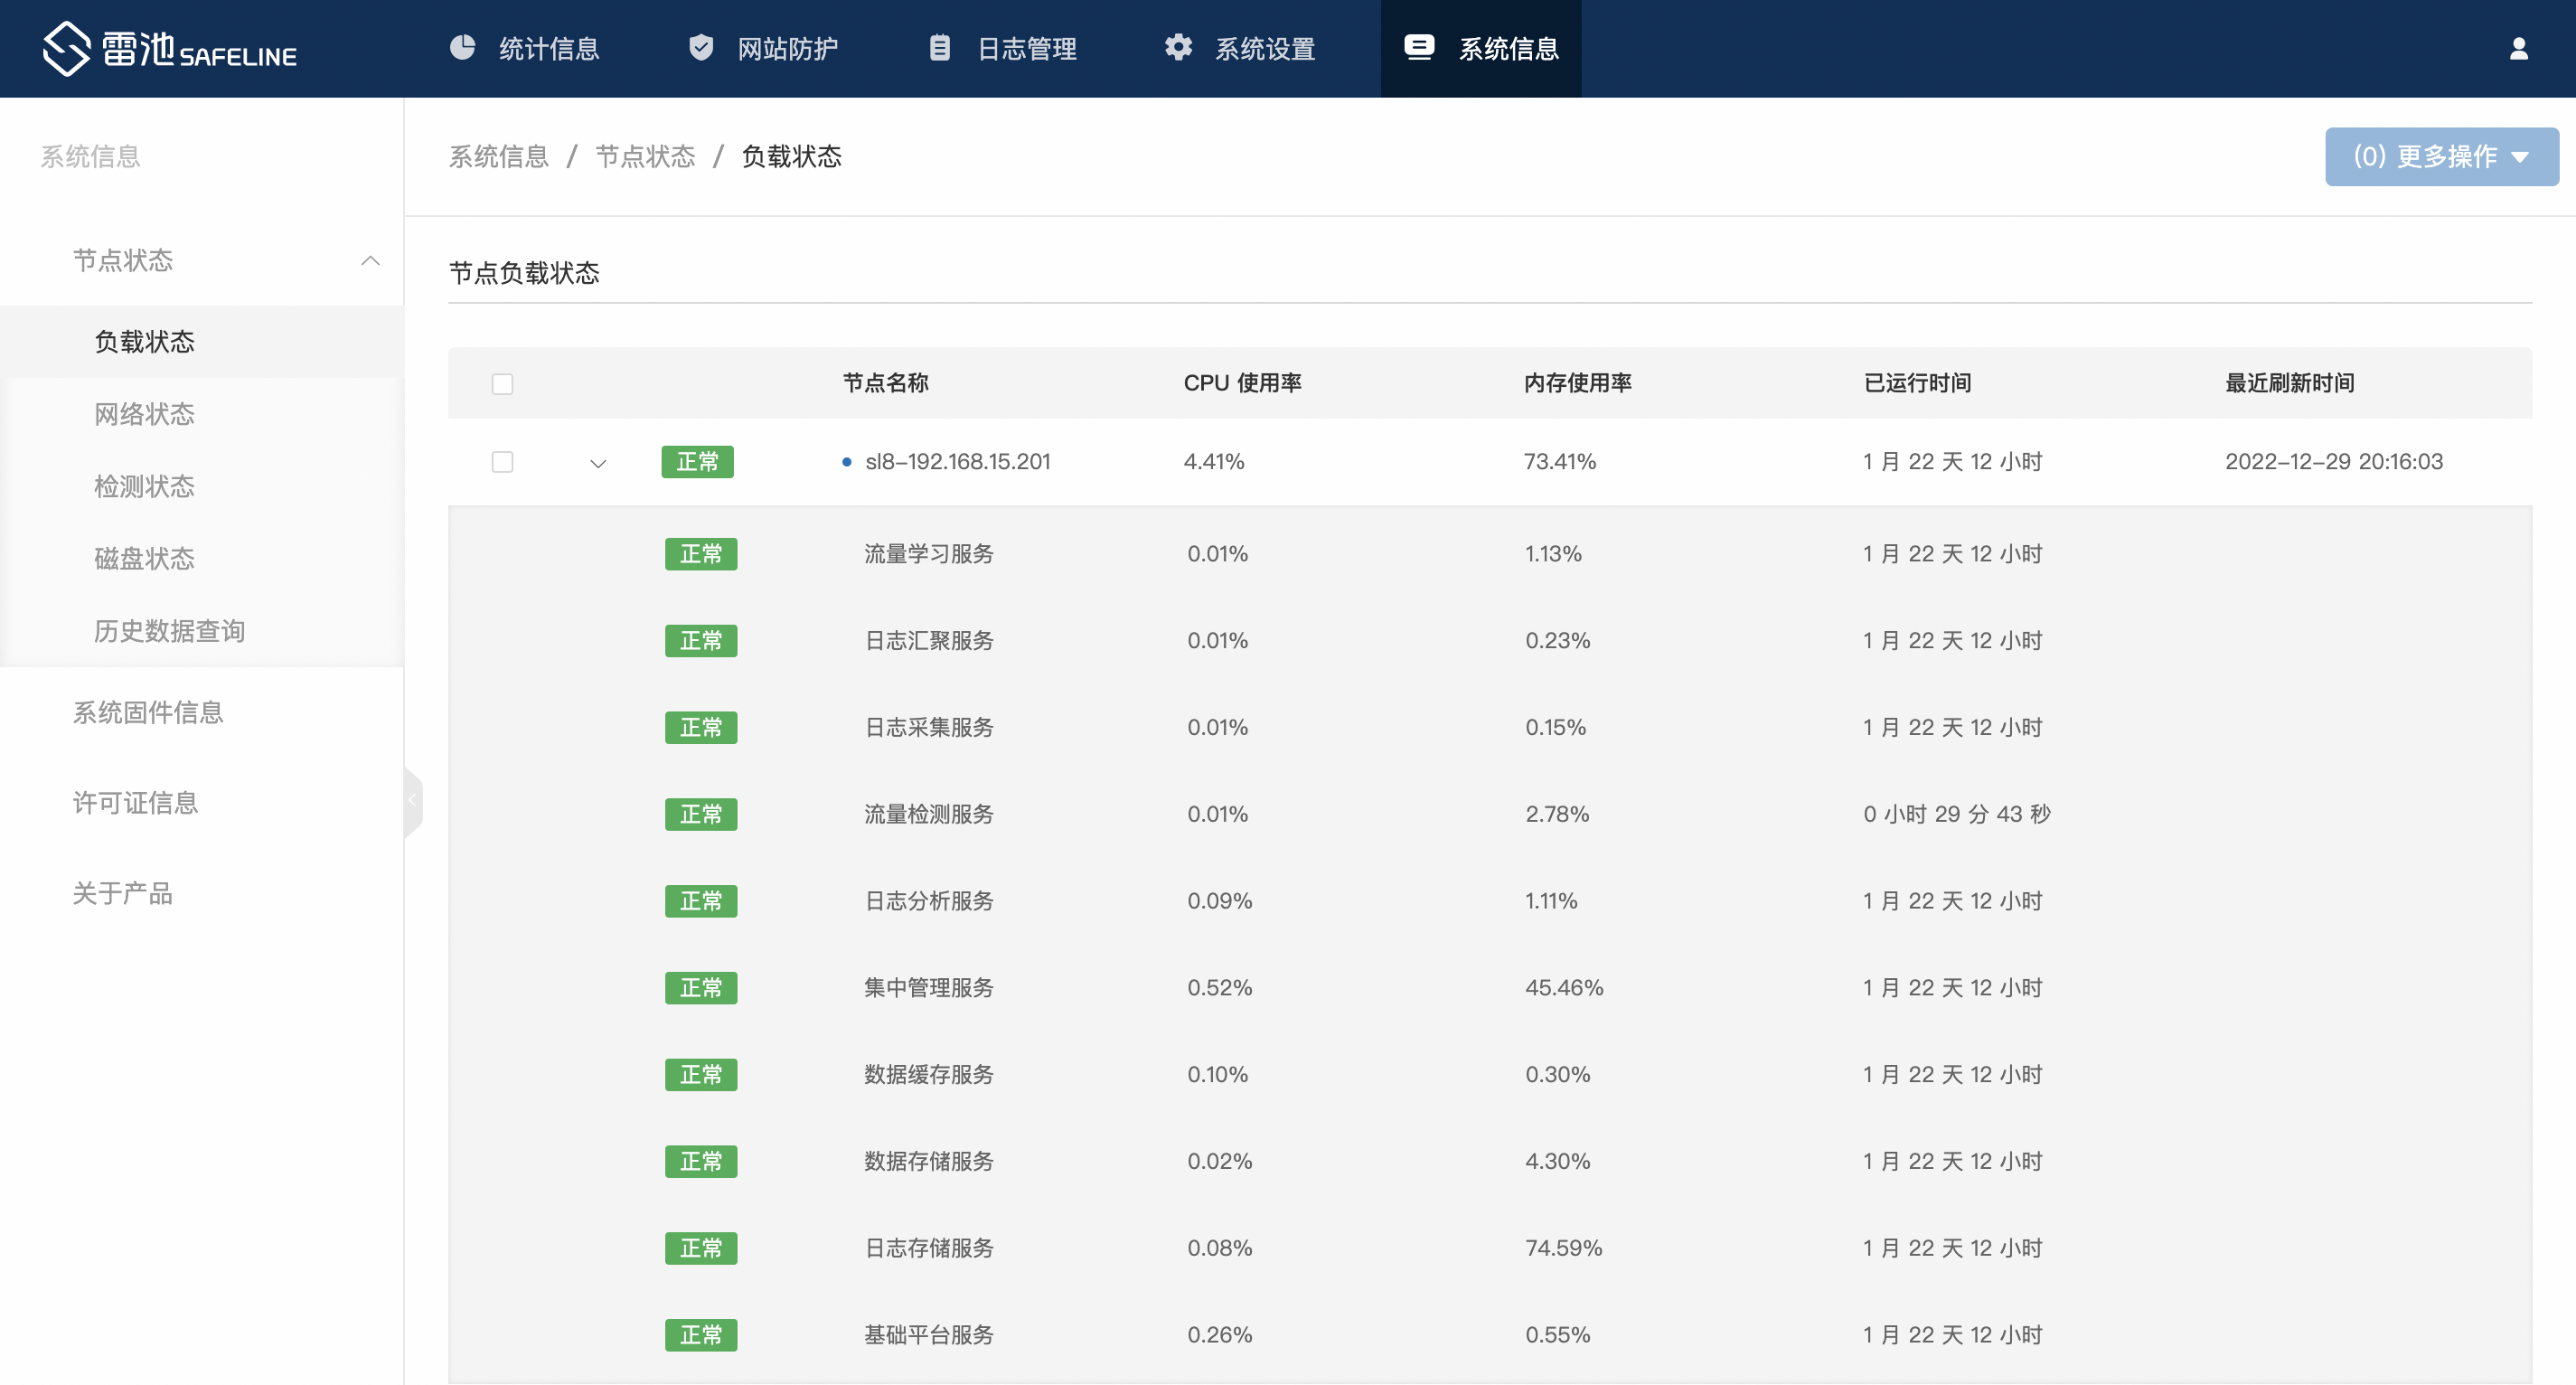Check the sl8-192.168.15.201 node row checkbox
This screenshot has width=2576, height=1385.
pyautogui.click(x=502, y=462)
